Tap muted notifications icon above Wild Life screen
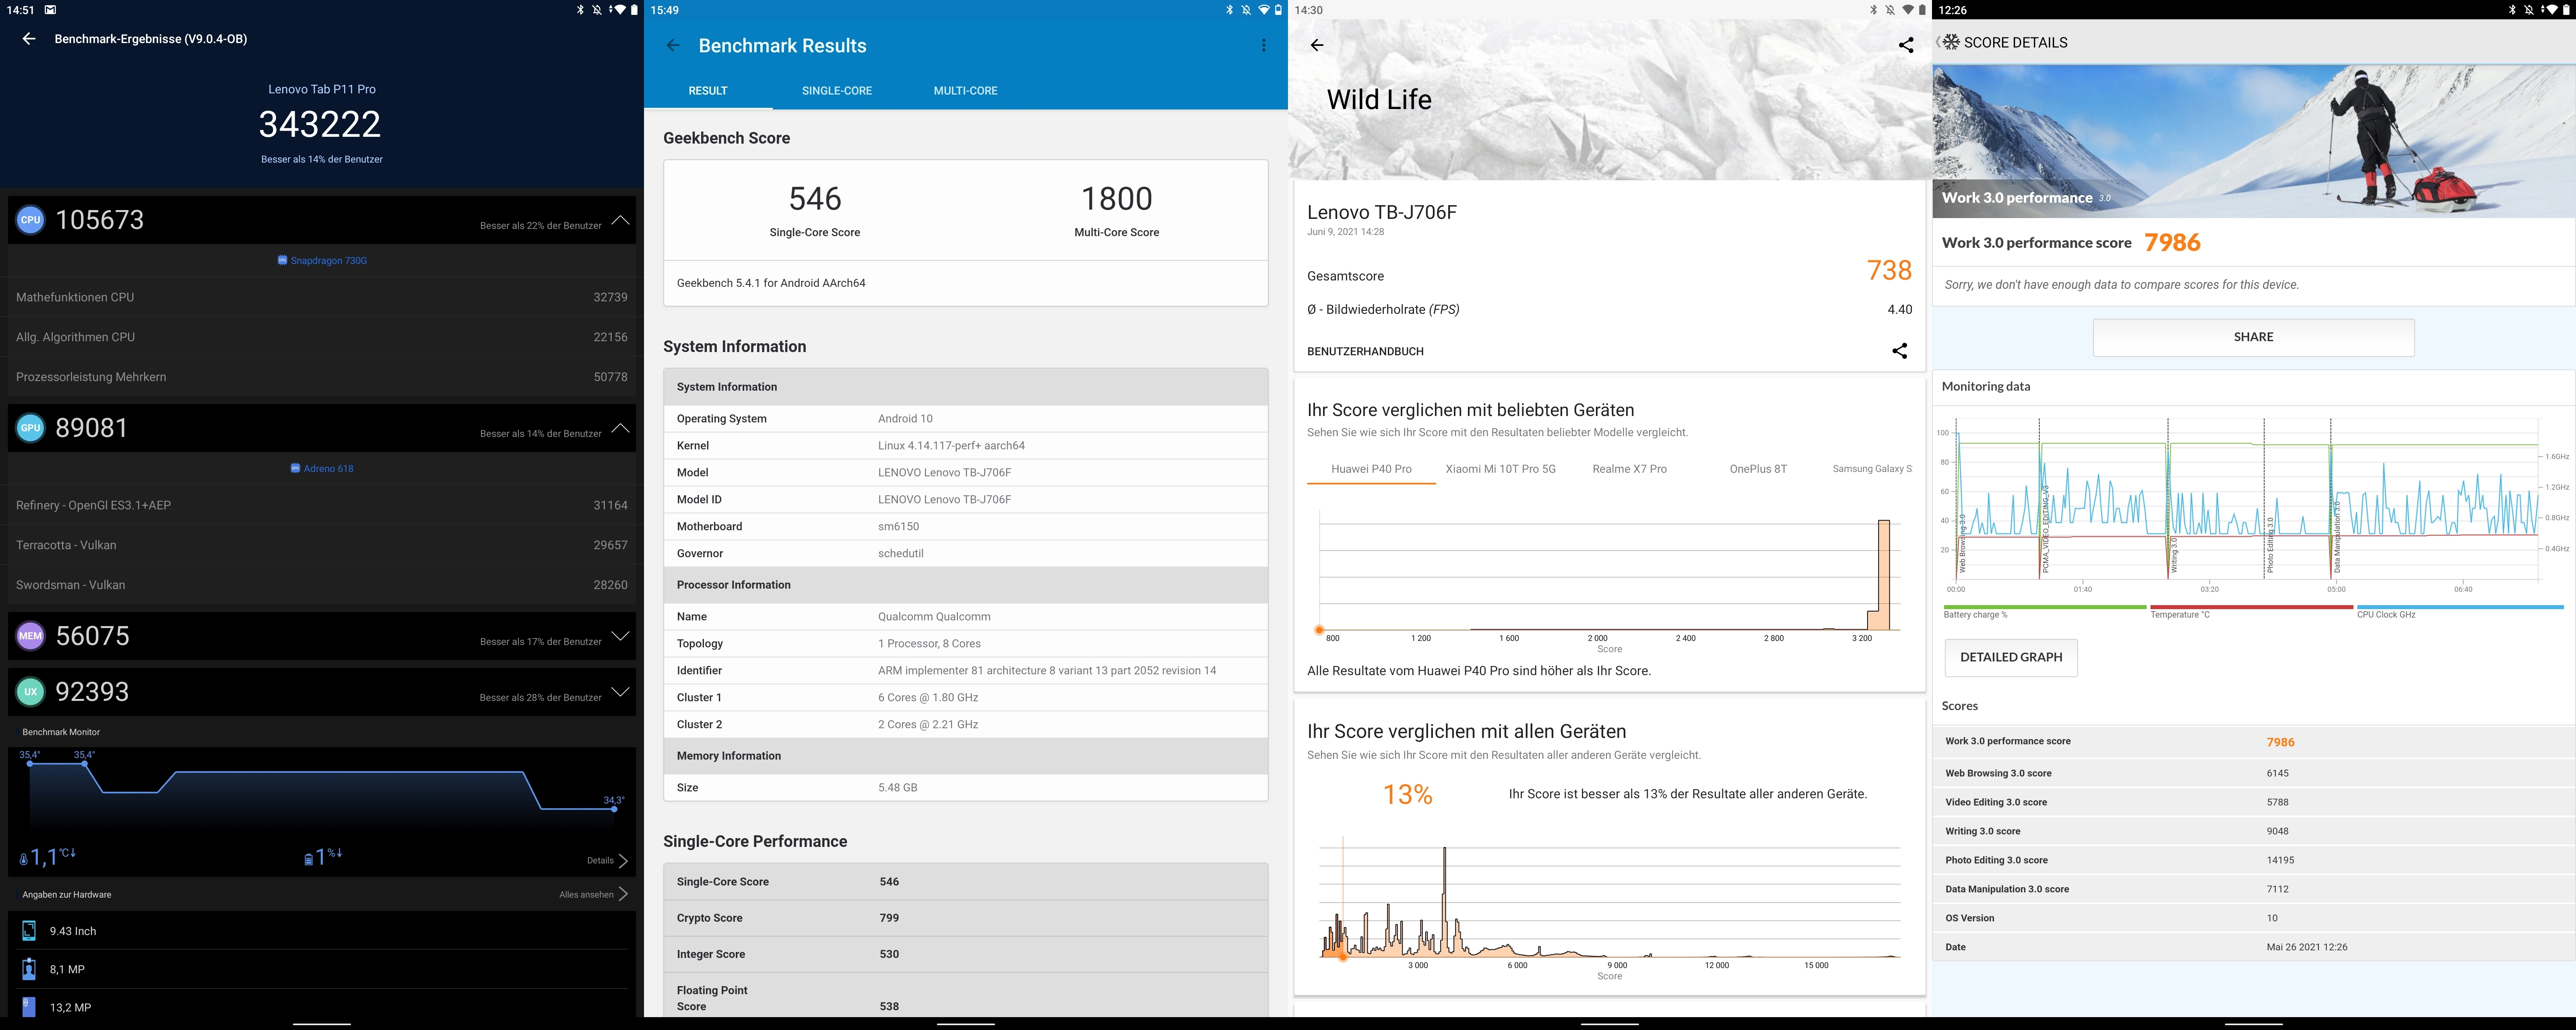Screen dimensions: 2576x1030 [1890, 10]
